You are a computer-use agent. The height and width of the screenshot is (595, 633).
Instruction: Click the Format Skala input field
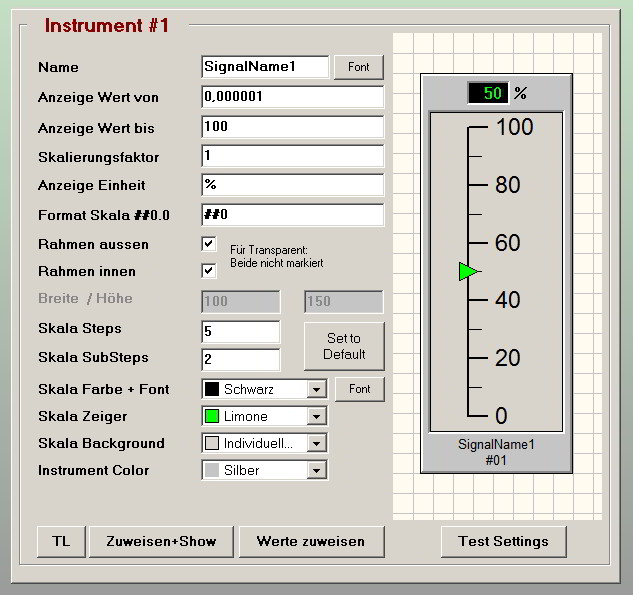point(292,214)
